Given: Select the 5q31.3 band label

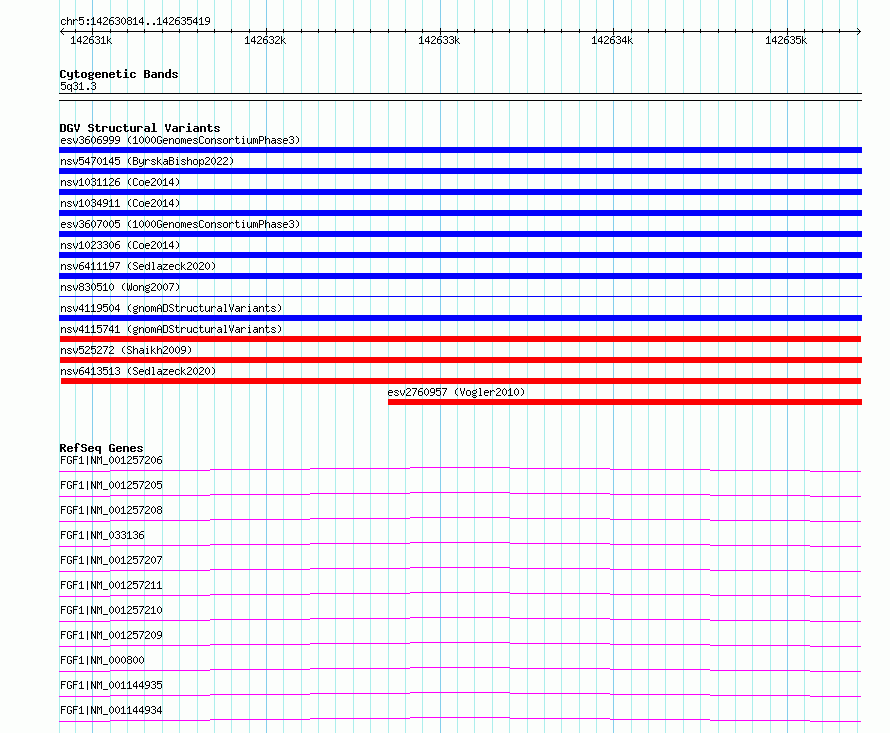Looking at the screenshot, I should 78,86.
